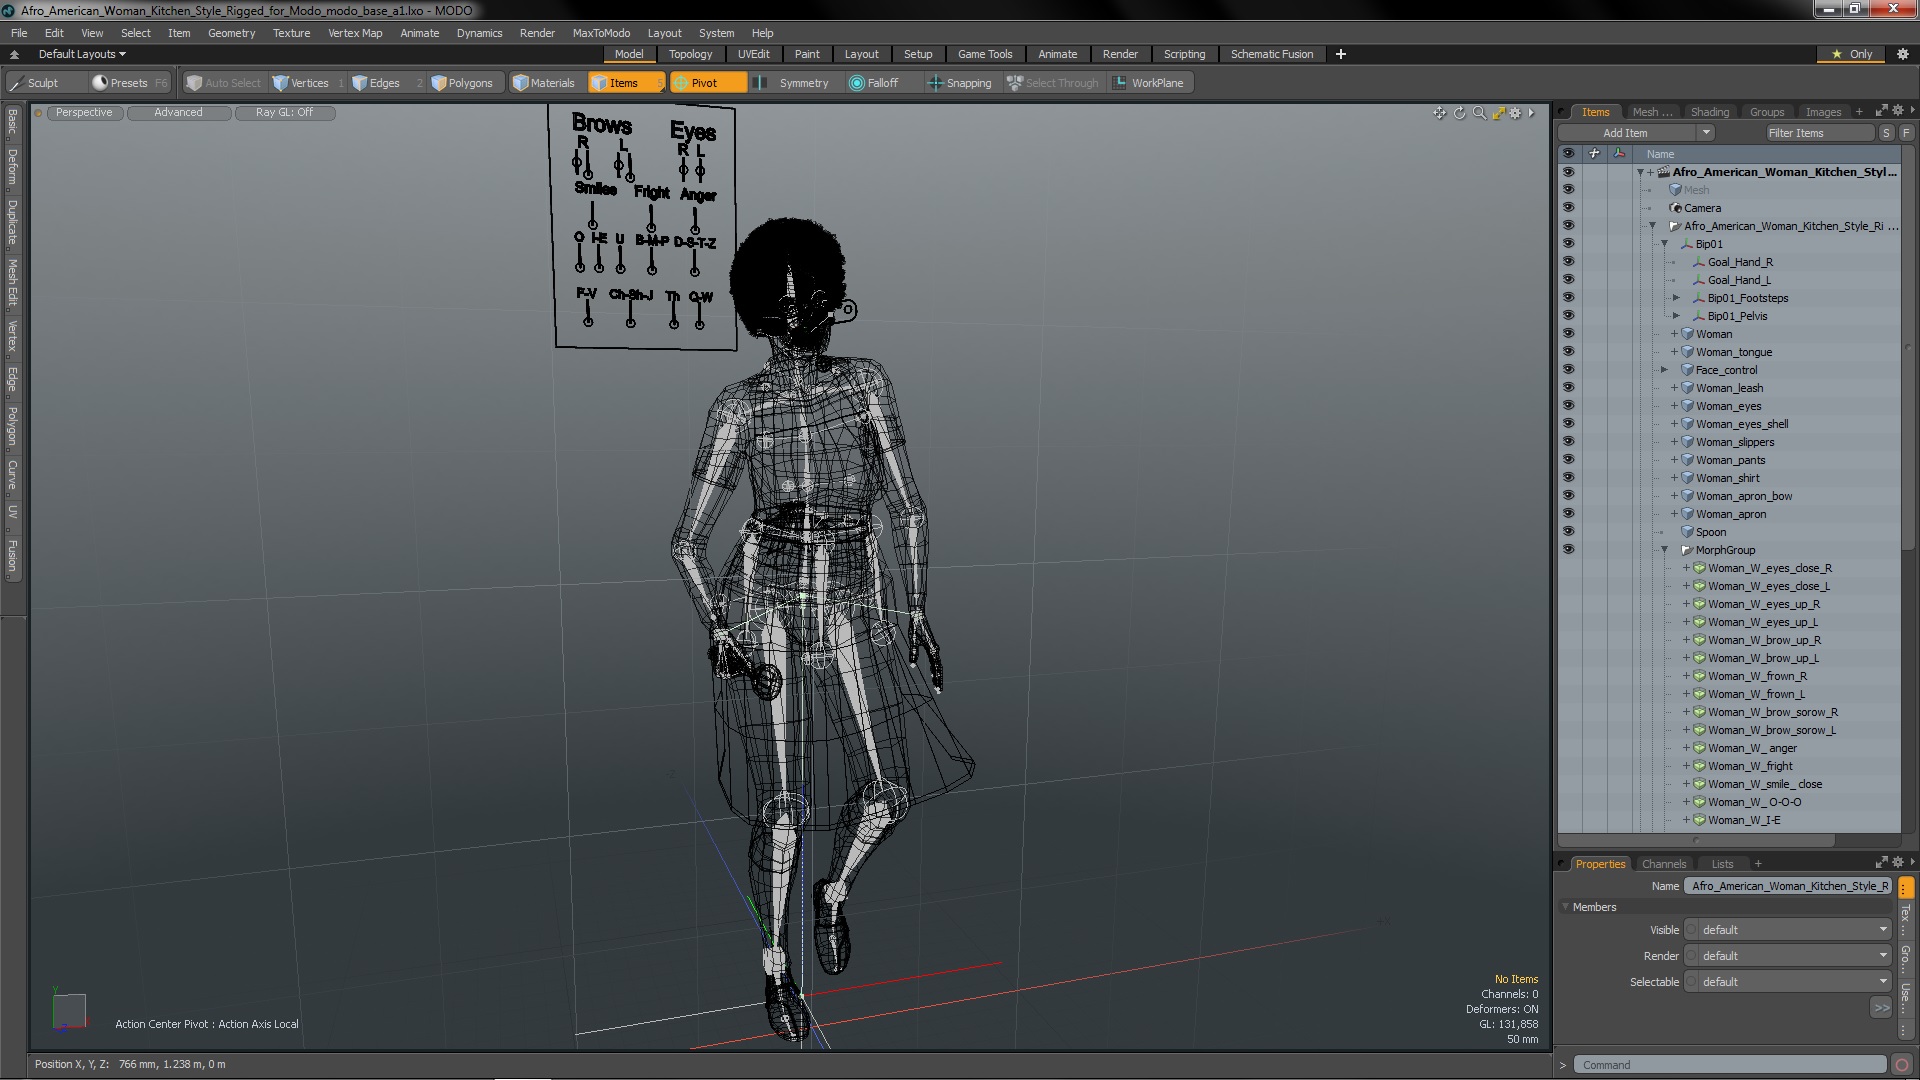Select the Goal_Hand_R item
Screen dimensions: 1920x1080
click(x=1740, y=262)
